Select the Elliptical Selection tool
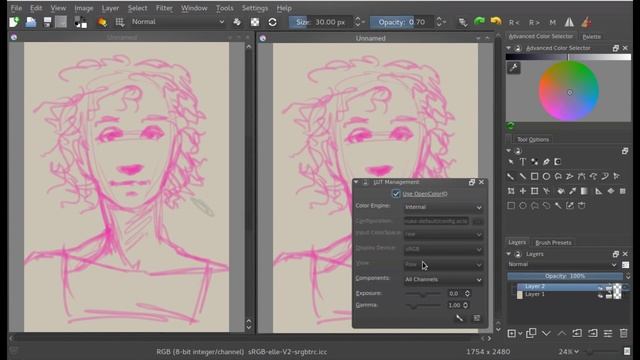 click(x=522, y=206)
